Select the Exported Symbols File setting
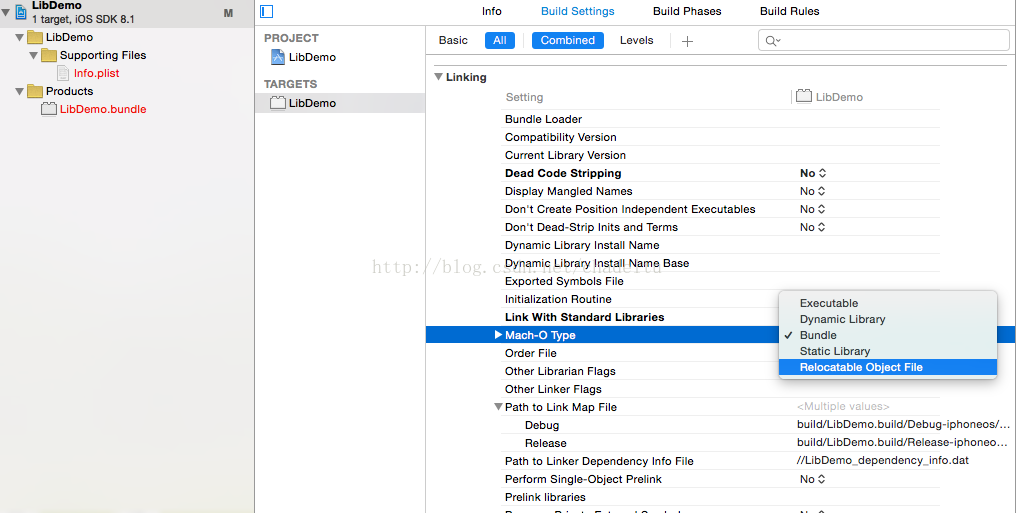Viewport: 1016px width, 513px height. 564,281
